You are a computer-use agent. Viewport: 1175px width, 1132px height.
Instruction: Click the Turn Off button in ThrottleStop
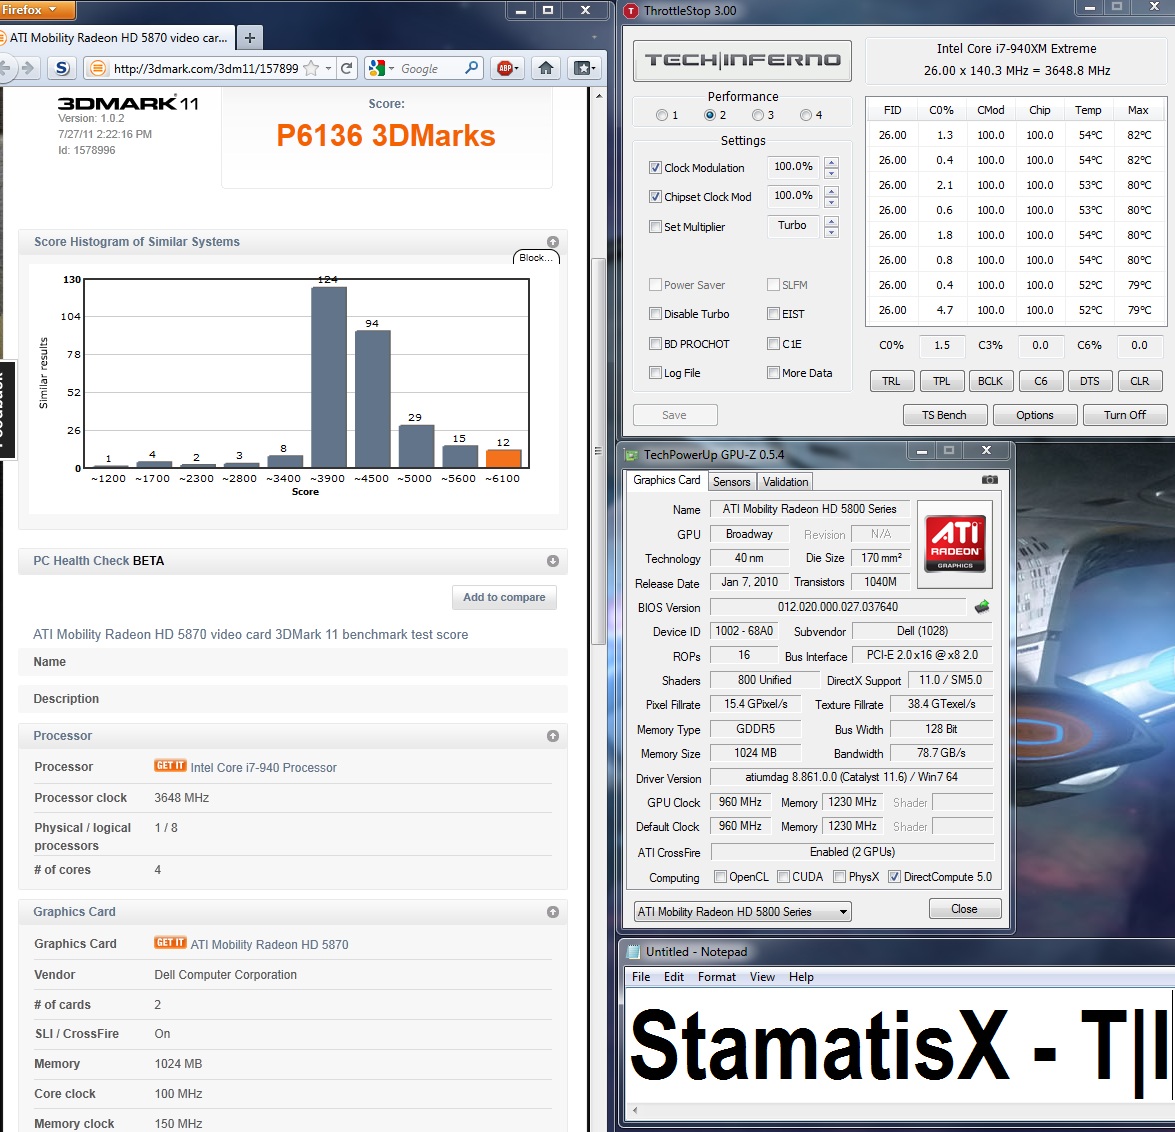tap(1125, 415)
